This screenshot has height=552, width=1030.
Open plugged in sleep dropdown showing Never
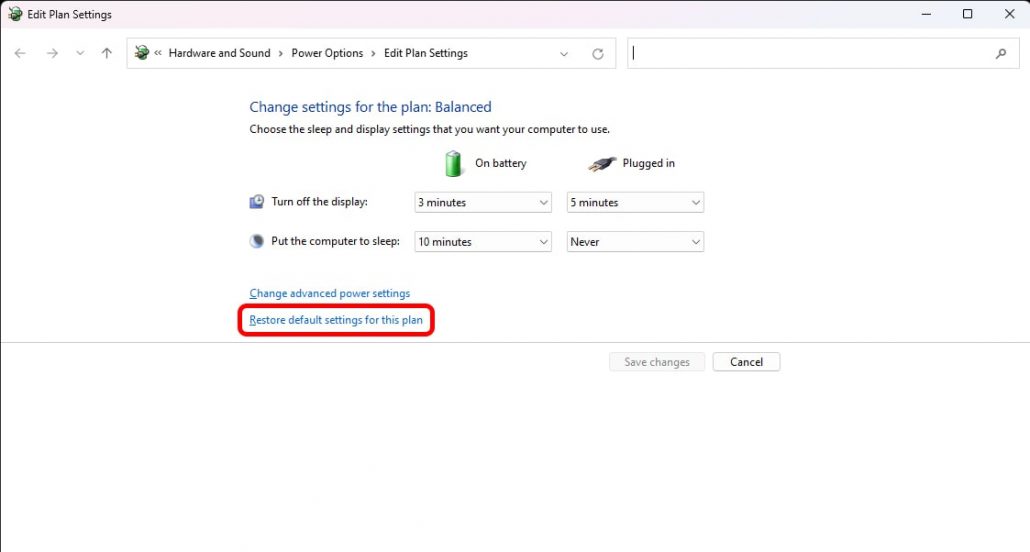coord(635,242)
